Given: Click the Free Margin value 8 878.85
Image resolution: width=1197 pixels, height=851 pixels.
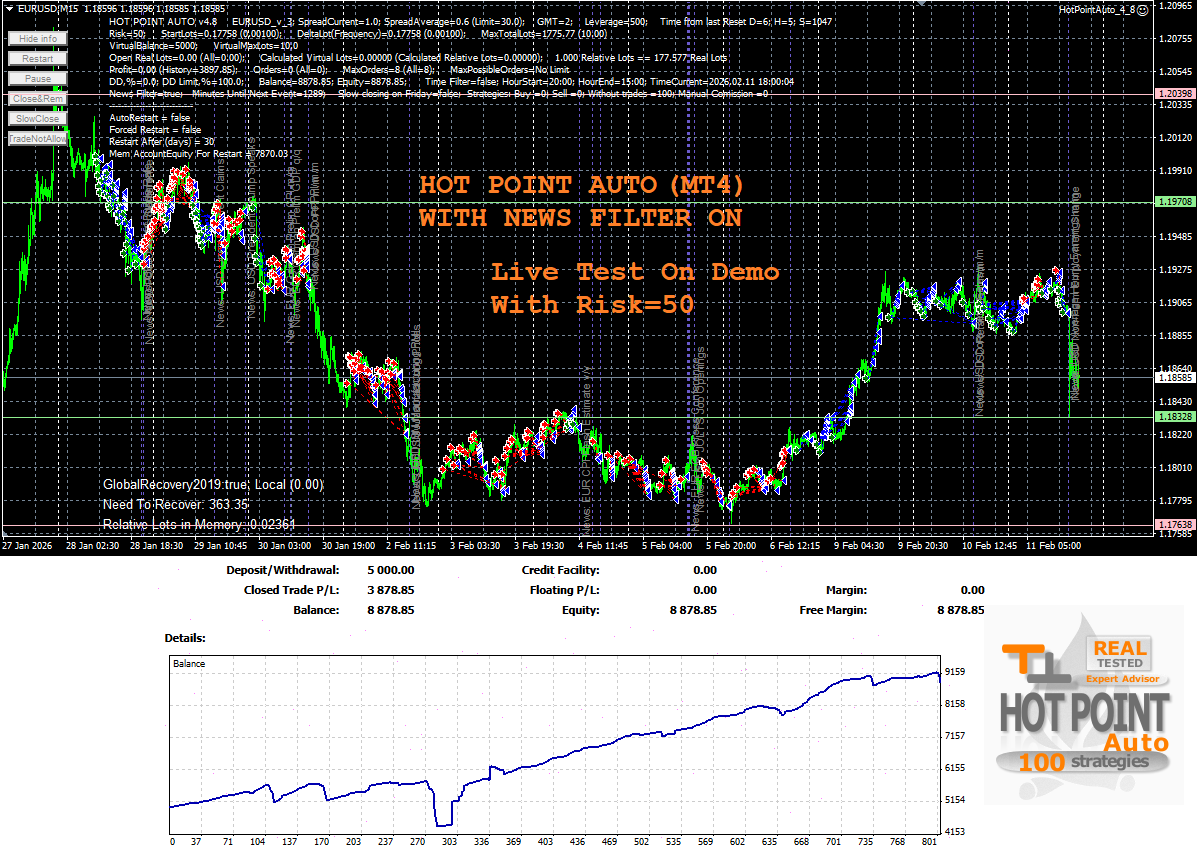Looking at the screenshot, I should pyautogui.click(x=960, y=610).
